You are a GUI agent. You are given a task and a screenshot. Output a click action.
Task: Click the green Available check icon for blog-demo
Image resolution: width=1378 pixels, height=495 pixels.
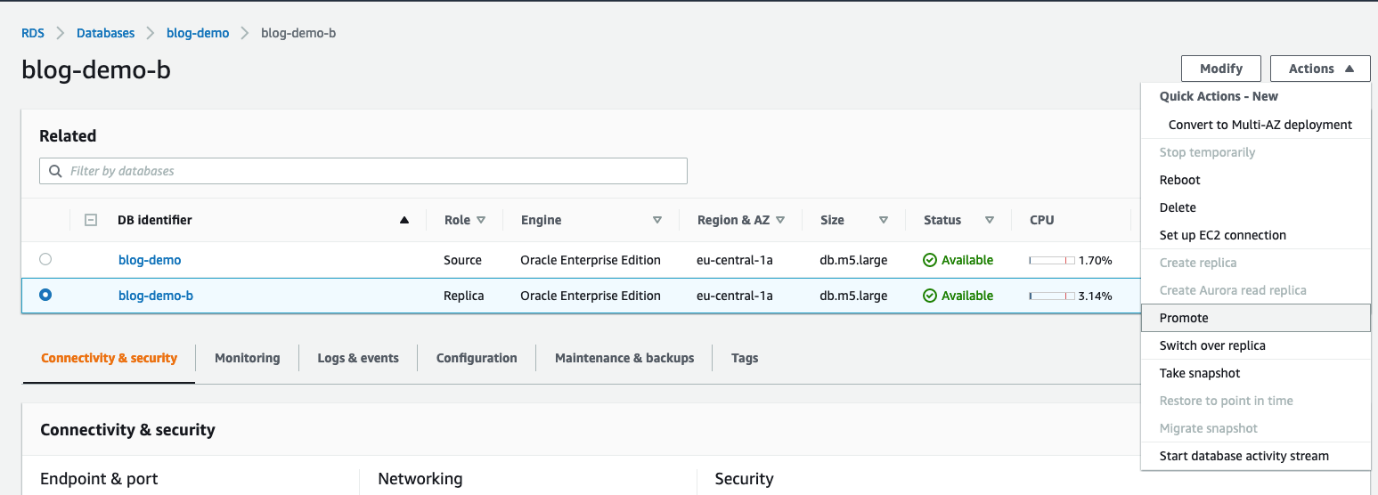[x=929, y=260]
